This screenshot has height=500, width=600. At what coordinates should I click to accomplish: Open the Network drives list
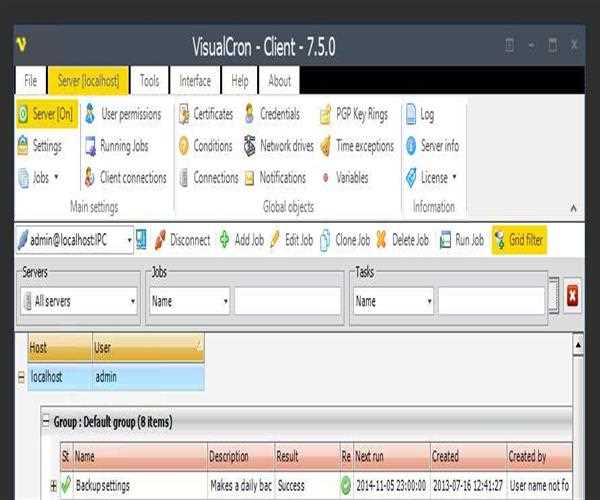[x=279, y=146]
